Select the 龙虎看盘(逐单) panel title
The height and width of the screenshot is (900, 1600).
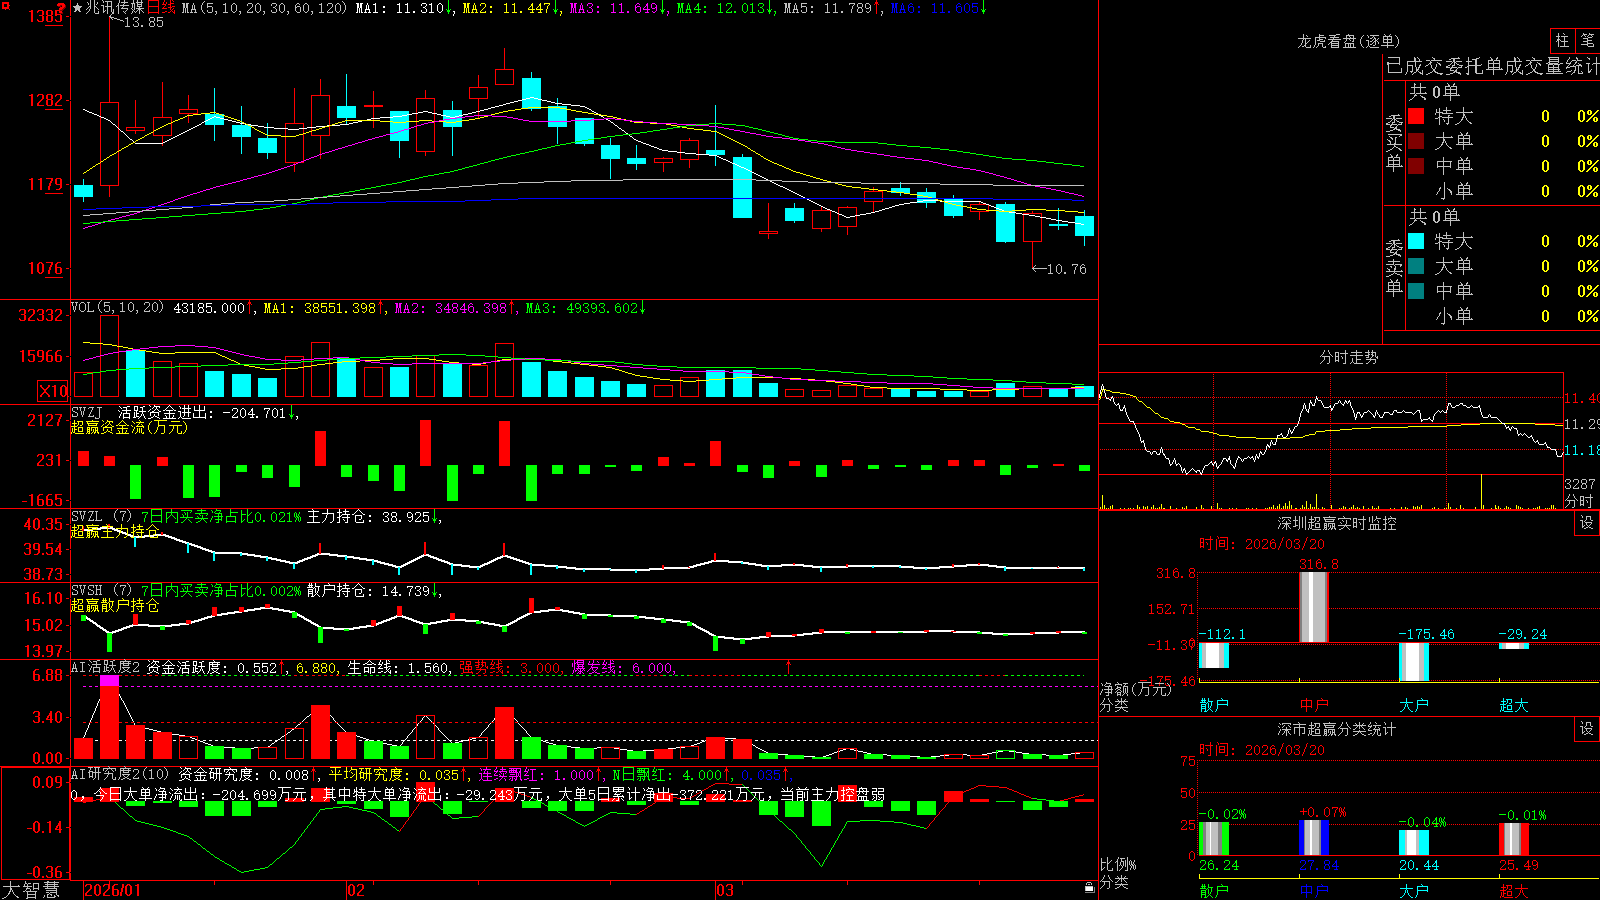1348,41
